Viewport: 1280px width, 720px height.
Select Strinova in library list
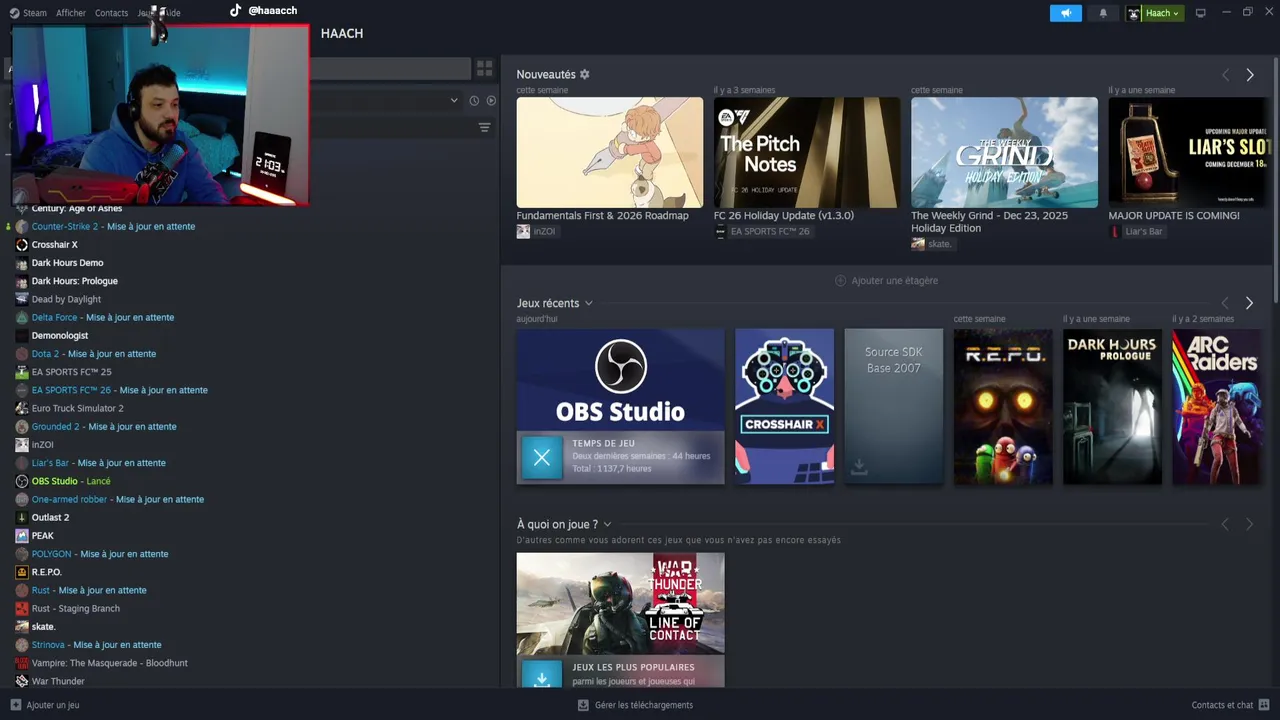click(96, 645)
